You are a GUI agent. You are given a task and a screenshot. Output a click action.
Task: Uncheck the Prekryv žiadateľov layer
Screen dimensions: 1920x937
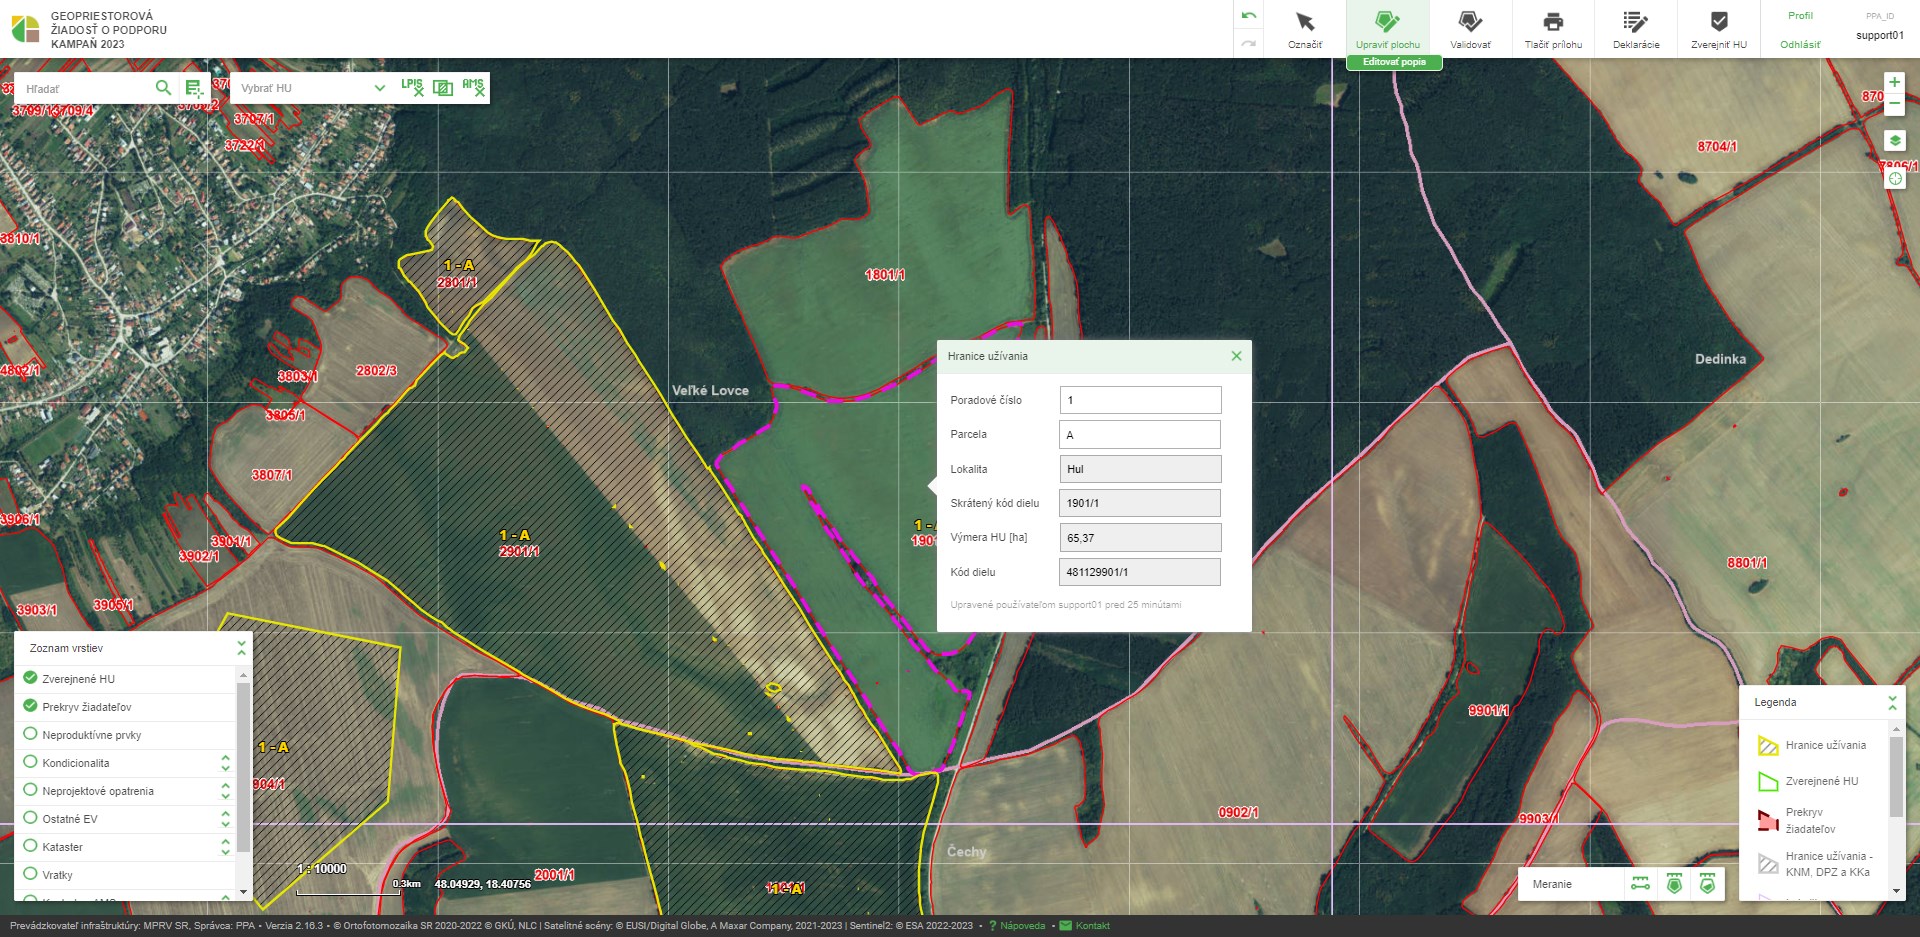point(30,706)
